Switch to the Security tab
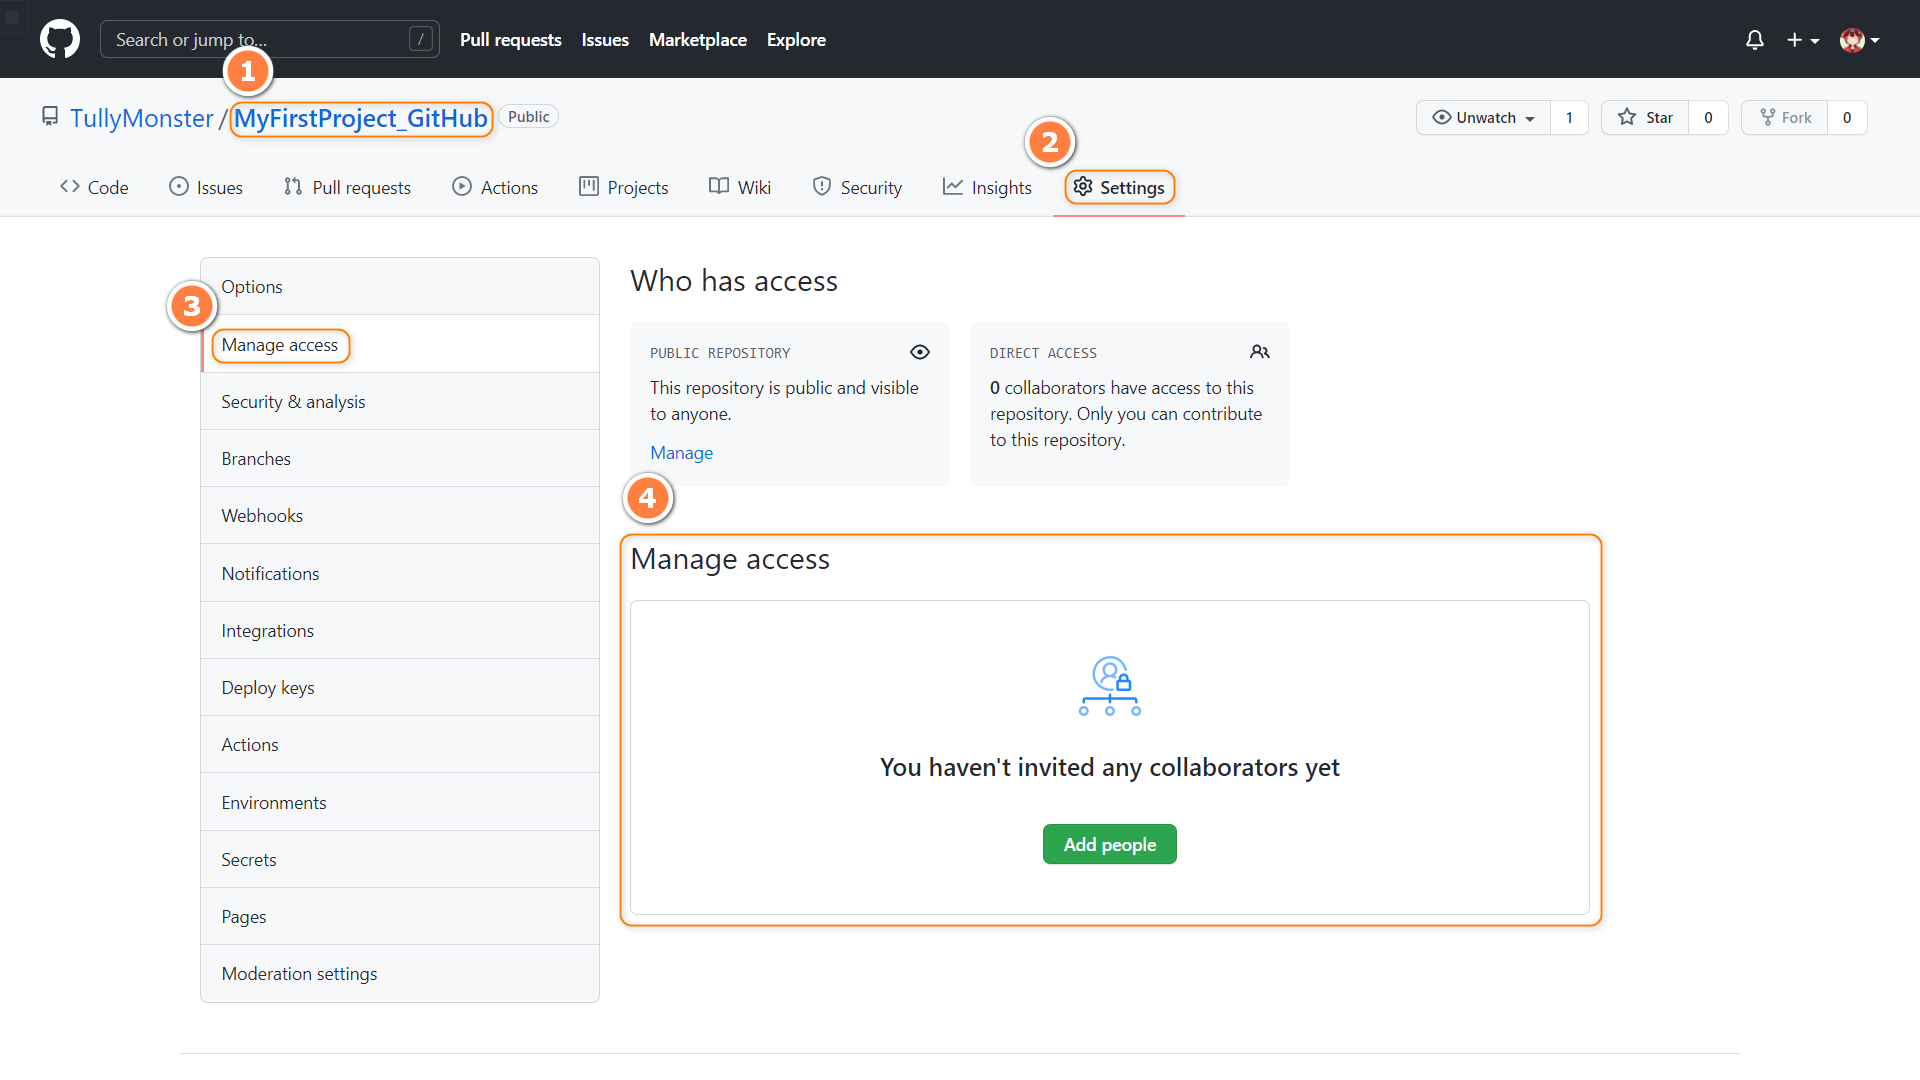The image size is (1920, 1080). (x=857, y=187)
